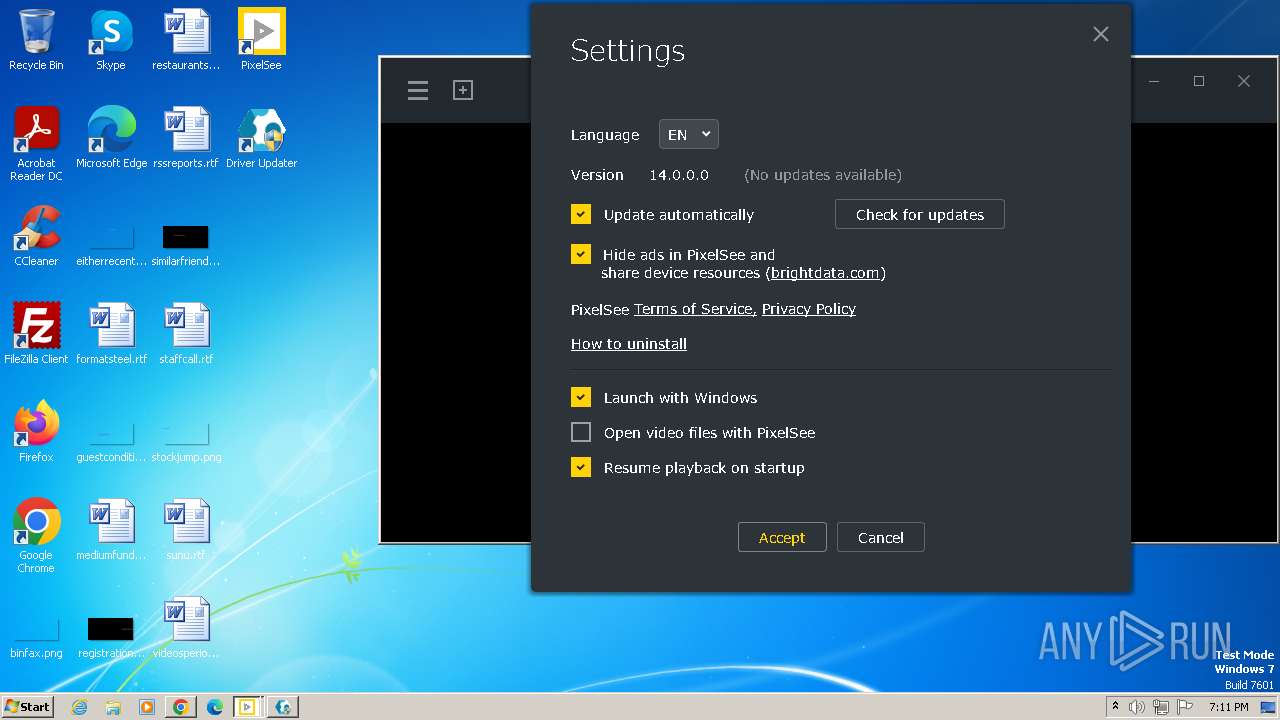The height and width of the screenshot is (720, 1280).
Task: Select the Recycle Bin desktop icon
Action: tap(36, 40)
